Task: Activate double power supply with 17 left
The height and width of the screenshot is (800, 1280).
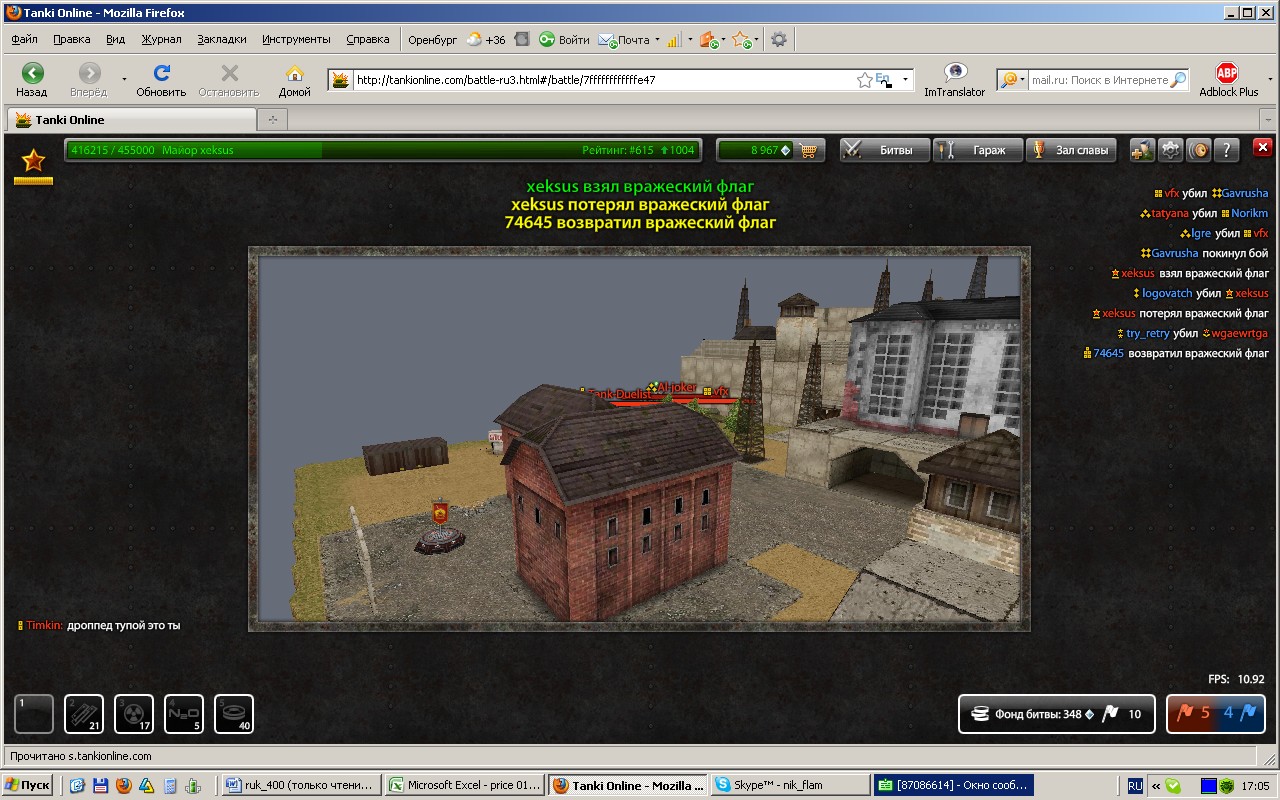Action: point(134,714)
